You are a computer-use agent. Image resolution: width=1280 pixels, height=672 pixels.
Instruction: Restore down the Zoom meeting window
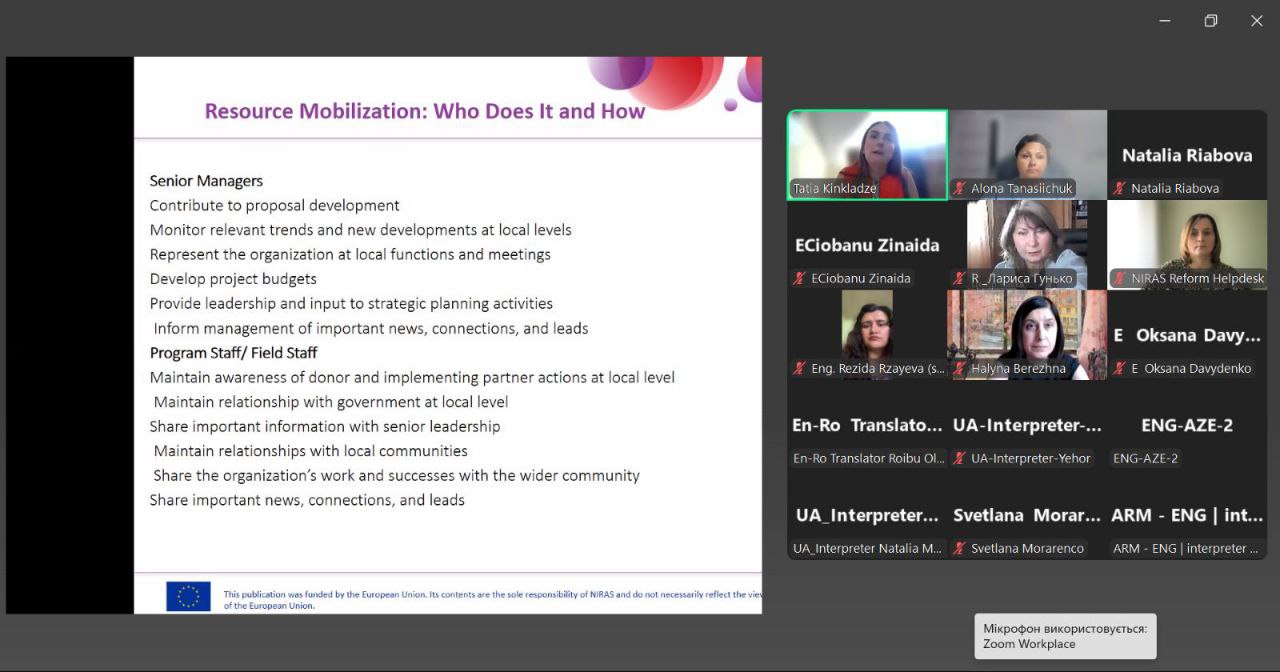pos(1211,21)
